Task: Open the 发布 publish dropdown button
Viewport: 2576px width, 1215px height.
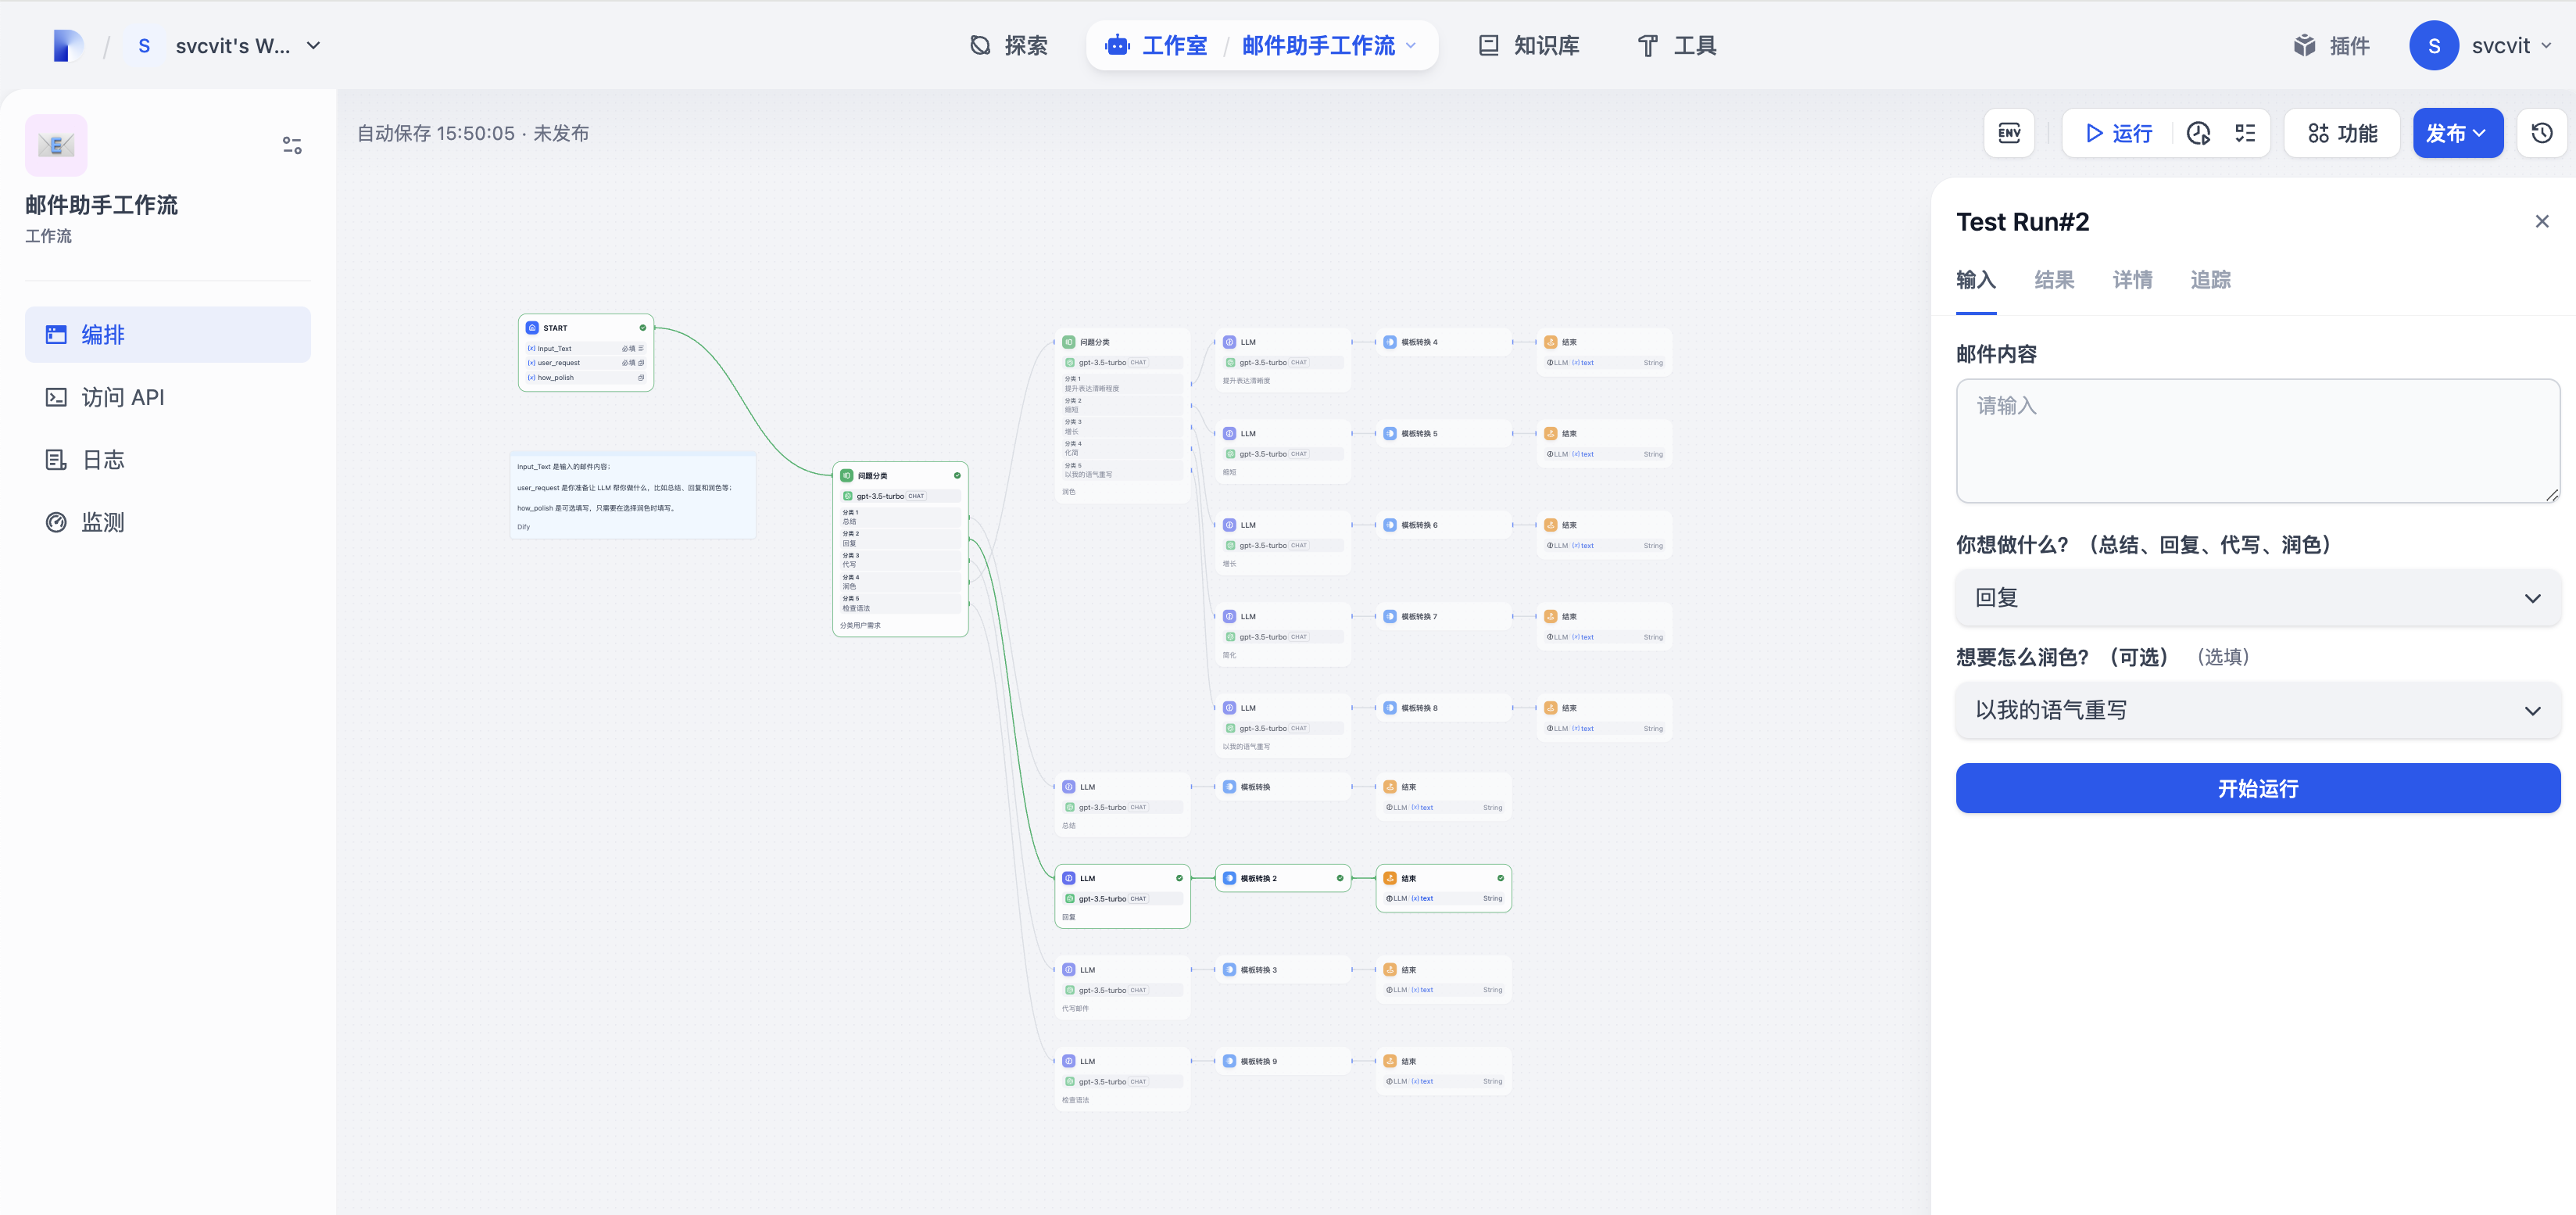Action: point(2457,133)
